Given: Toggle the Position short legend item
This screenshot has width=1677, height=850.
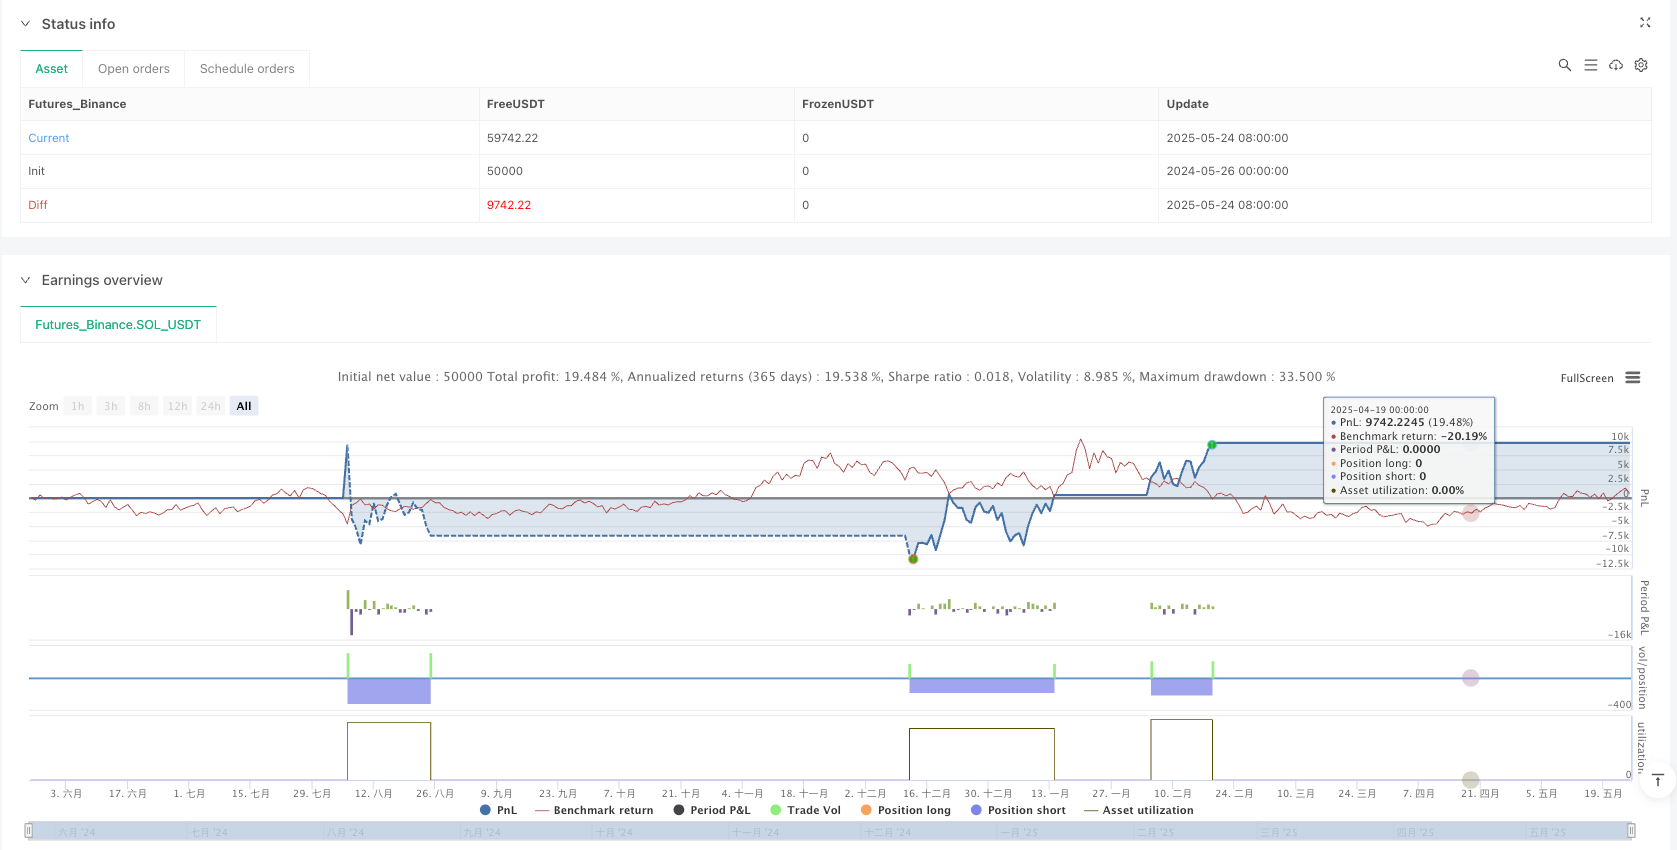Looking at the screenshot, I should 1018,810.
